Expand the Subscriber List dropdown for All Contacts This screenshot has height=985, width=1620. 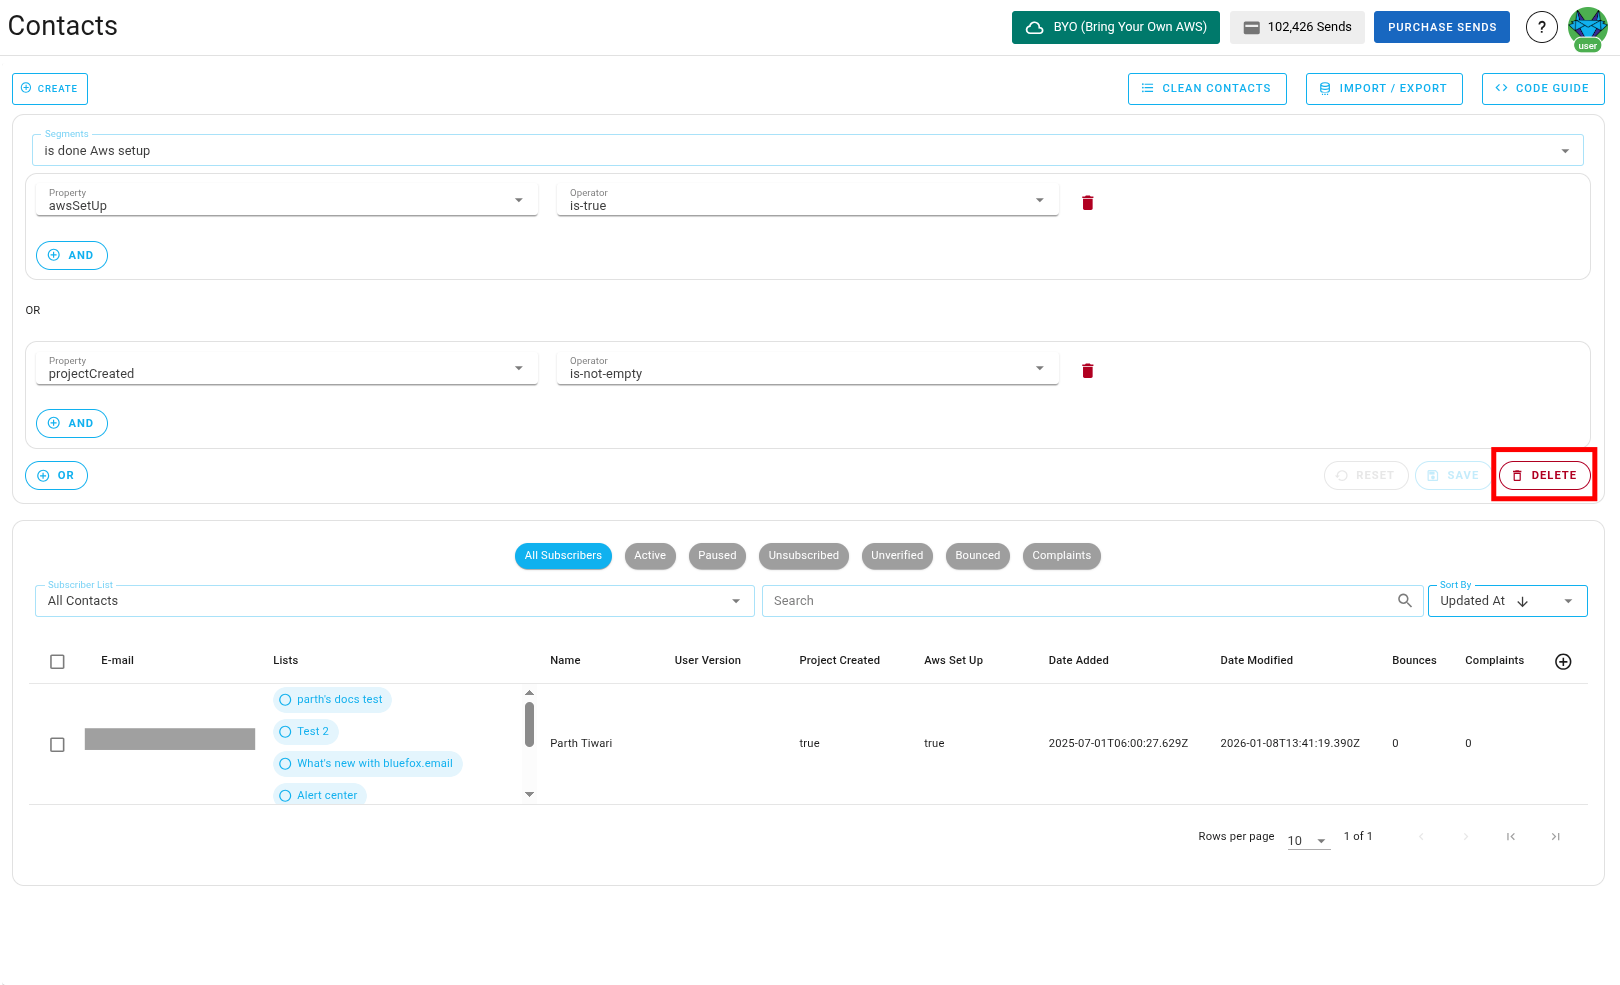click(737, 601)
